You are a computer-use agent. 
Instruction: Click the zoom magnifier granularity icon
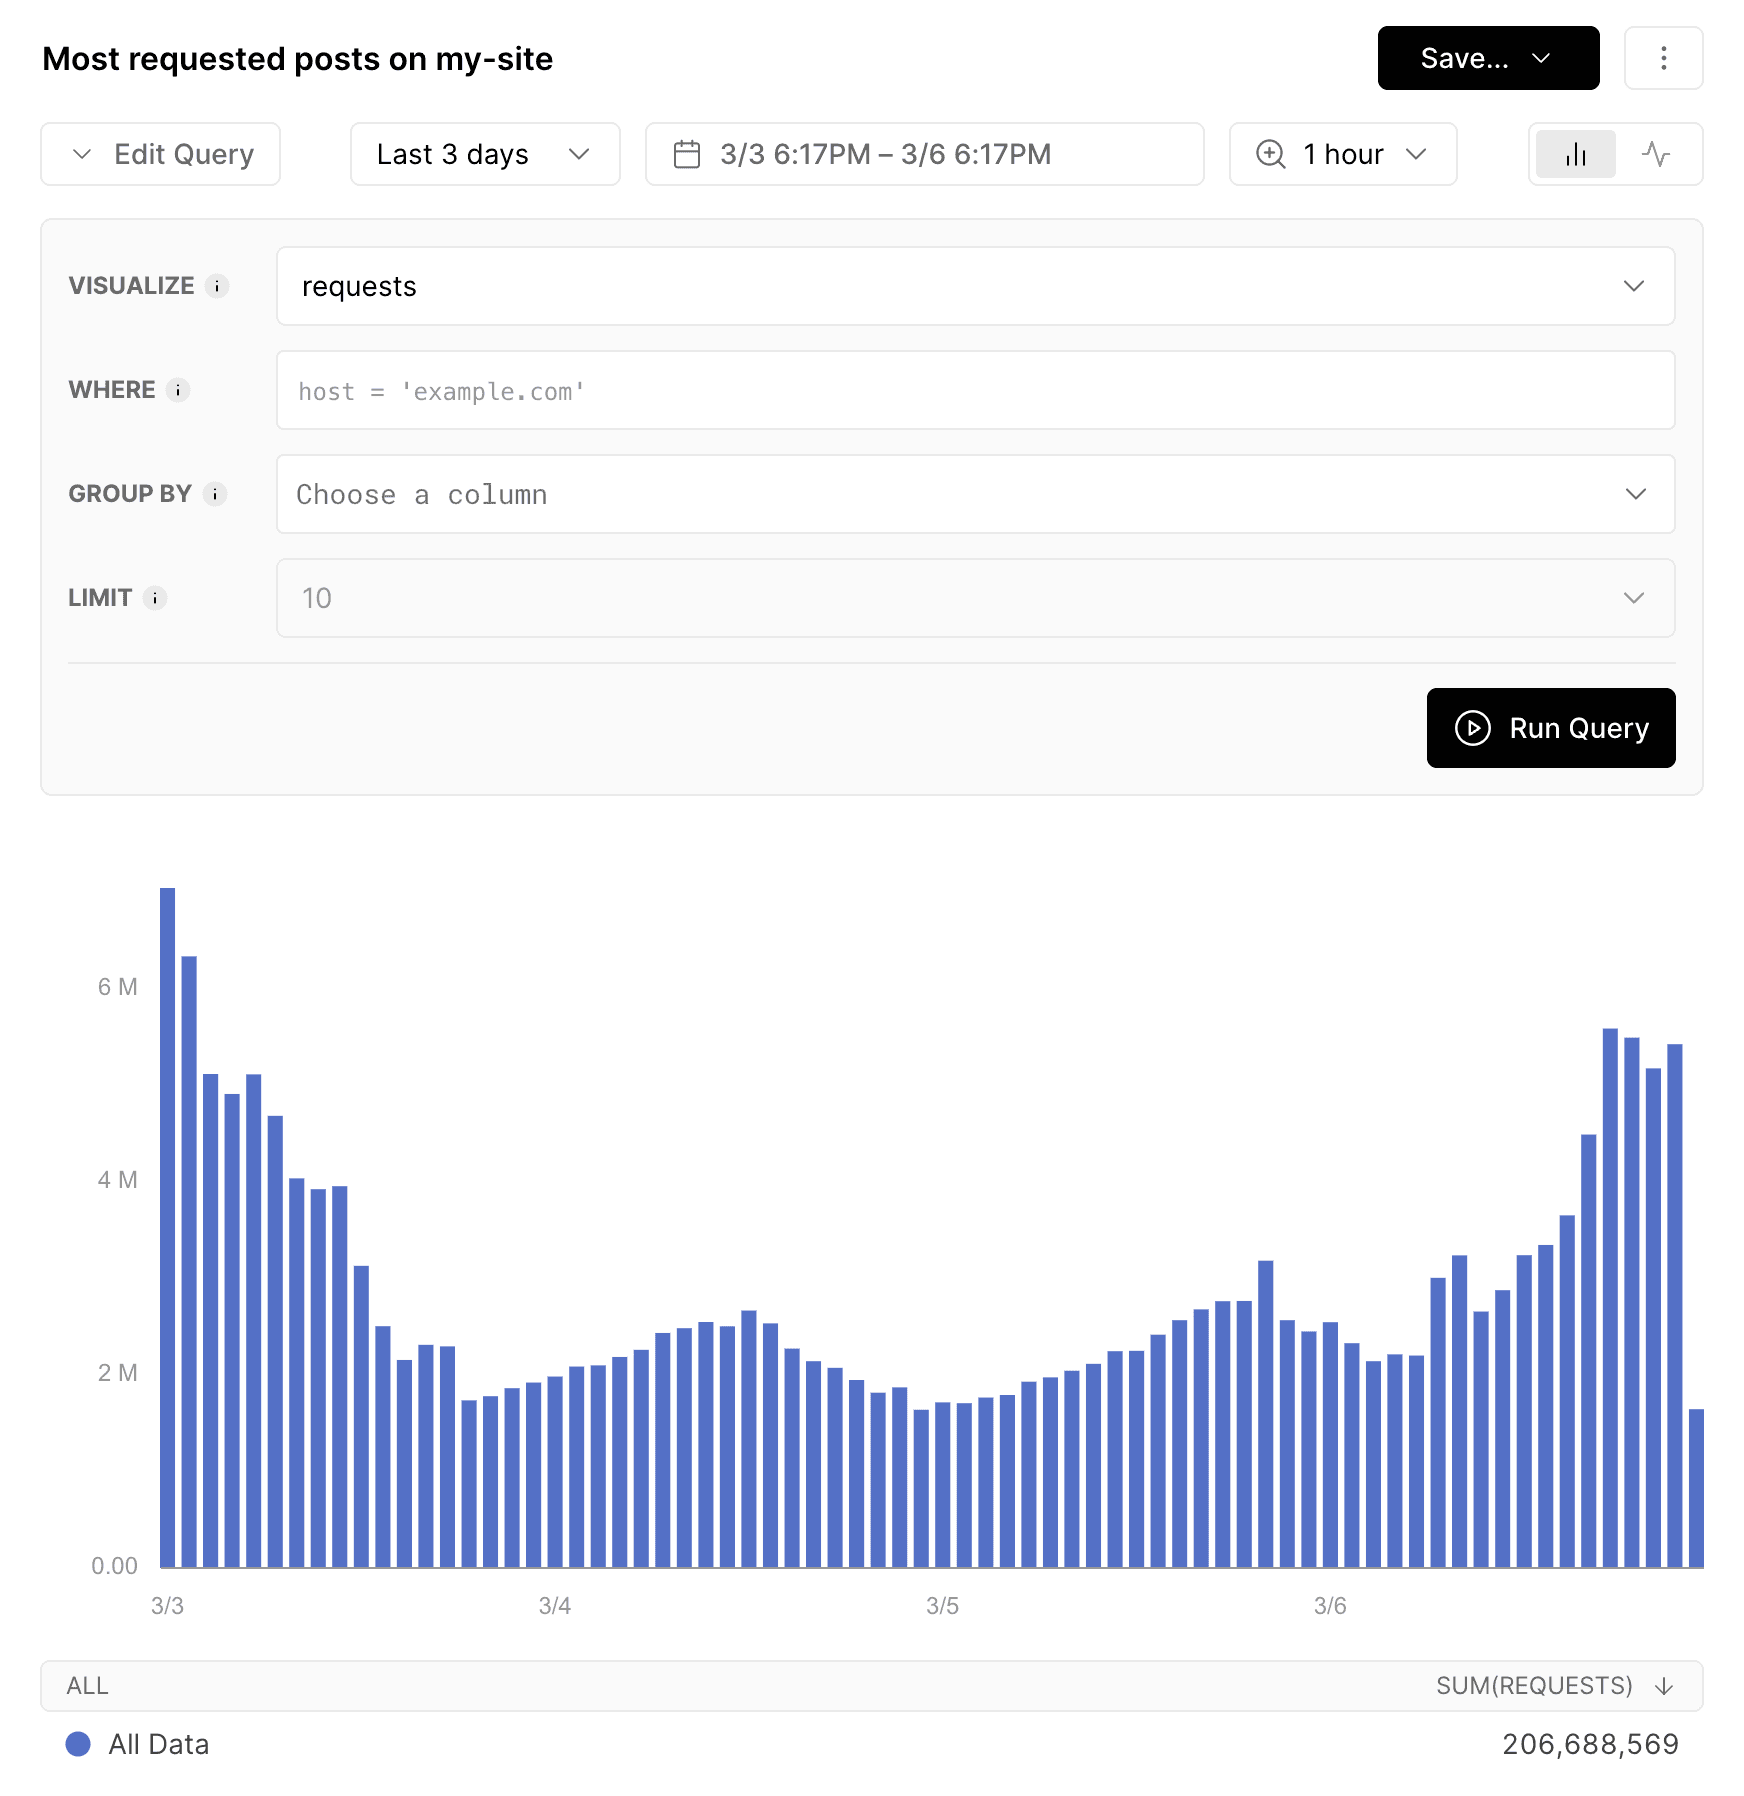(x=1271, y=154)
